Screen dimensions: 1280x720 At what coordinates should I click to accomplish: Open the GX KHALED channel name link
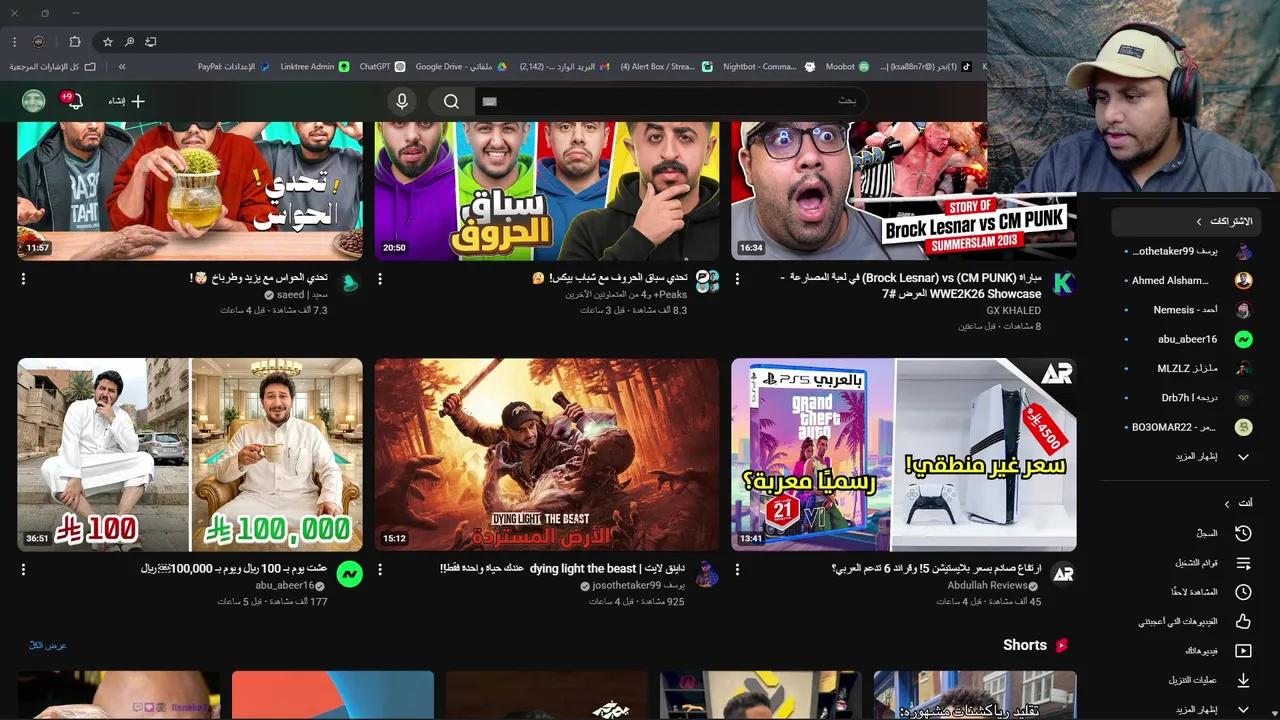1014,311
